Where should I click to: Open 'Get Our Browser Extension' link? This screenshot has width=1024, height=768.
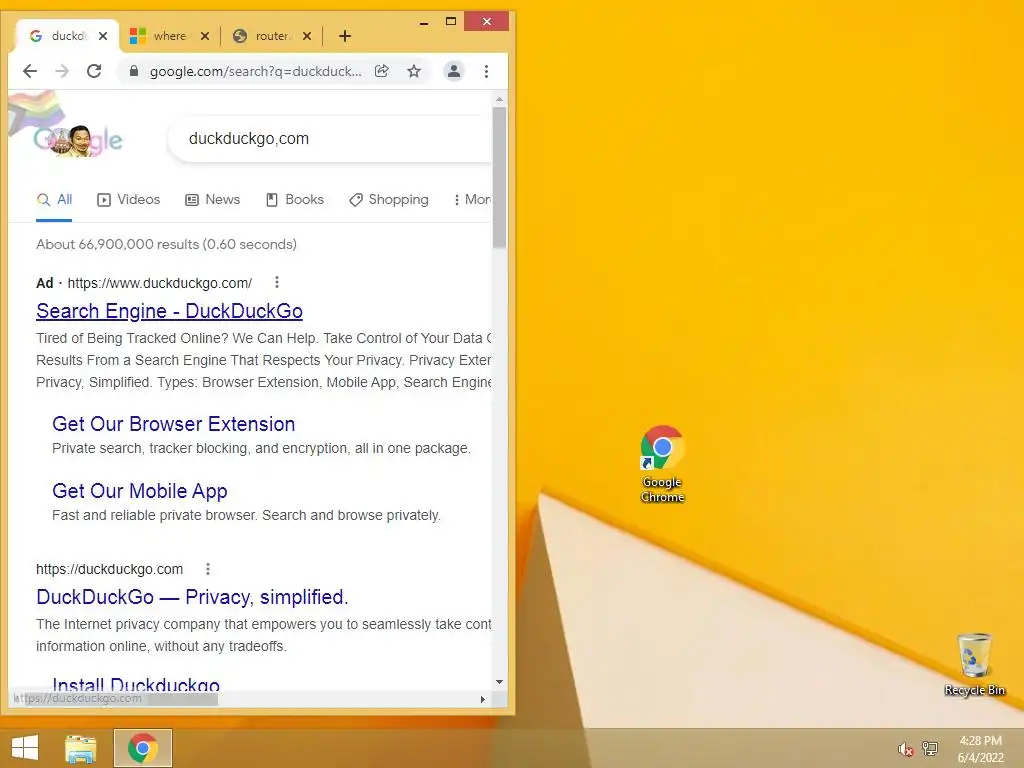click(x=173, y=424)
